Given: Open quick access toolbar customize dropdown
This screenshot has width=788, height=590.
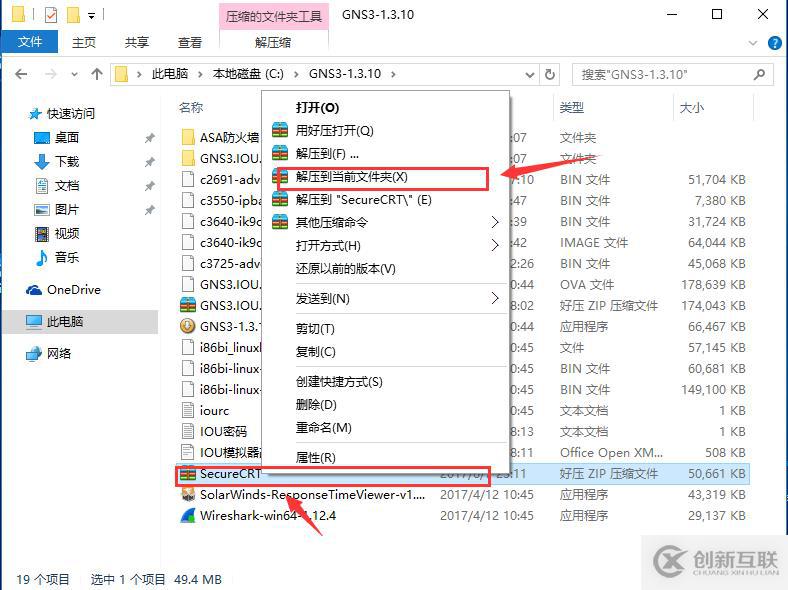Looking at the screenshot, I should [x=91, y=16].
